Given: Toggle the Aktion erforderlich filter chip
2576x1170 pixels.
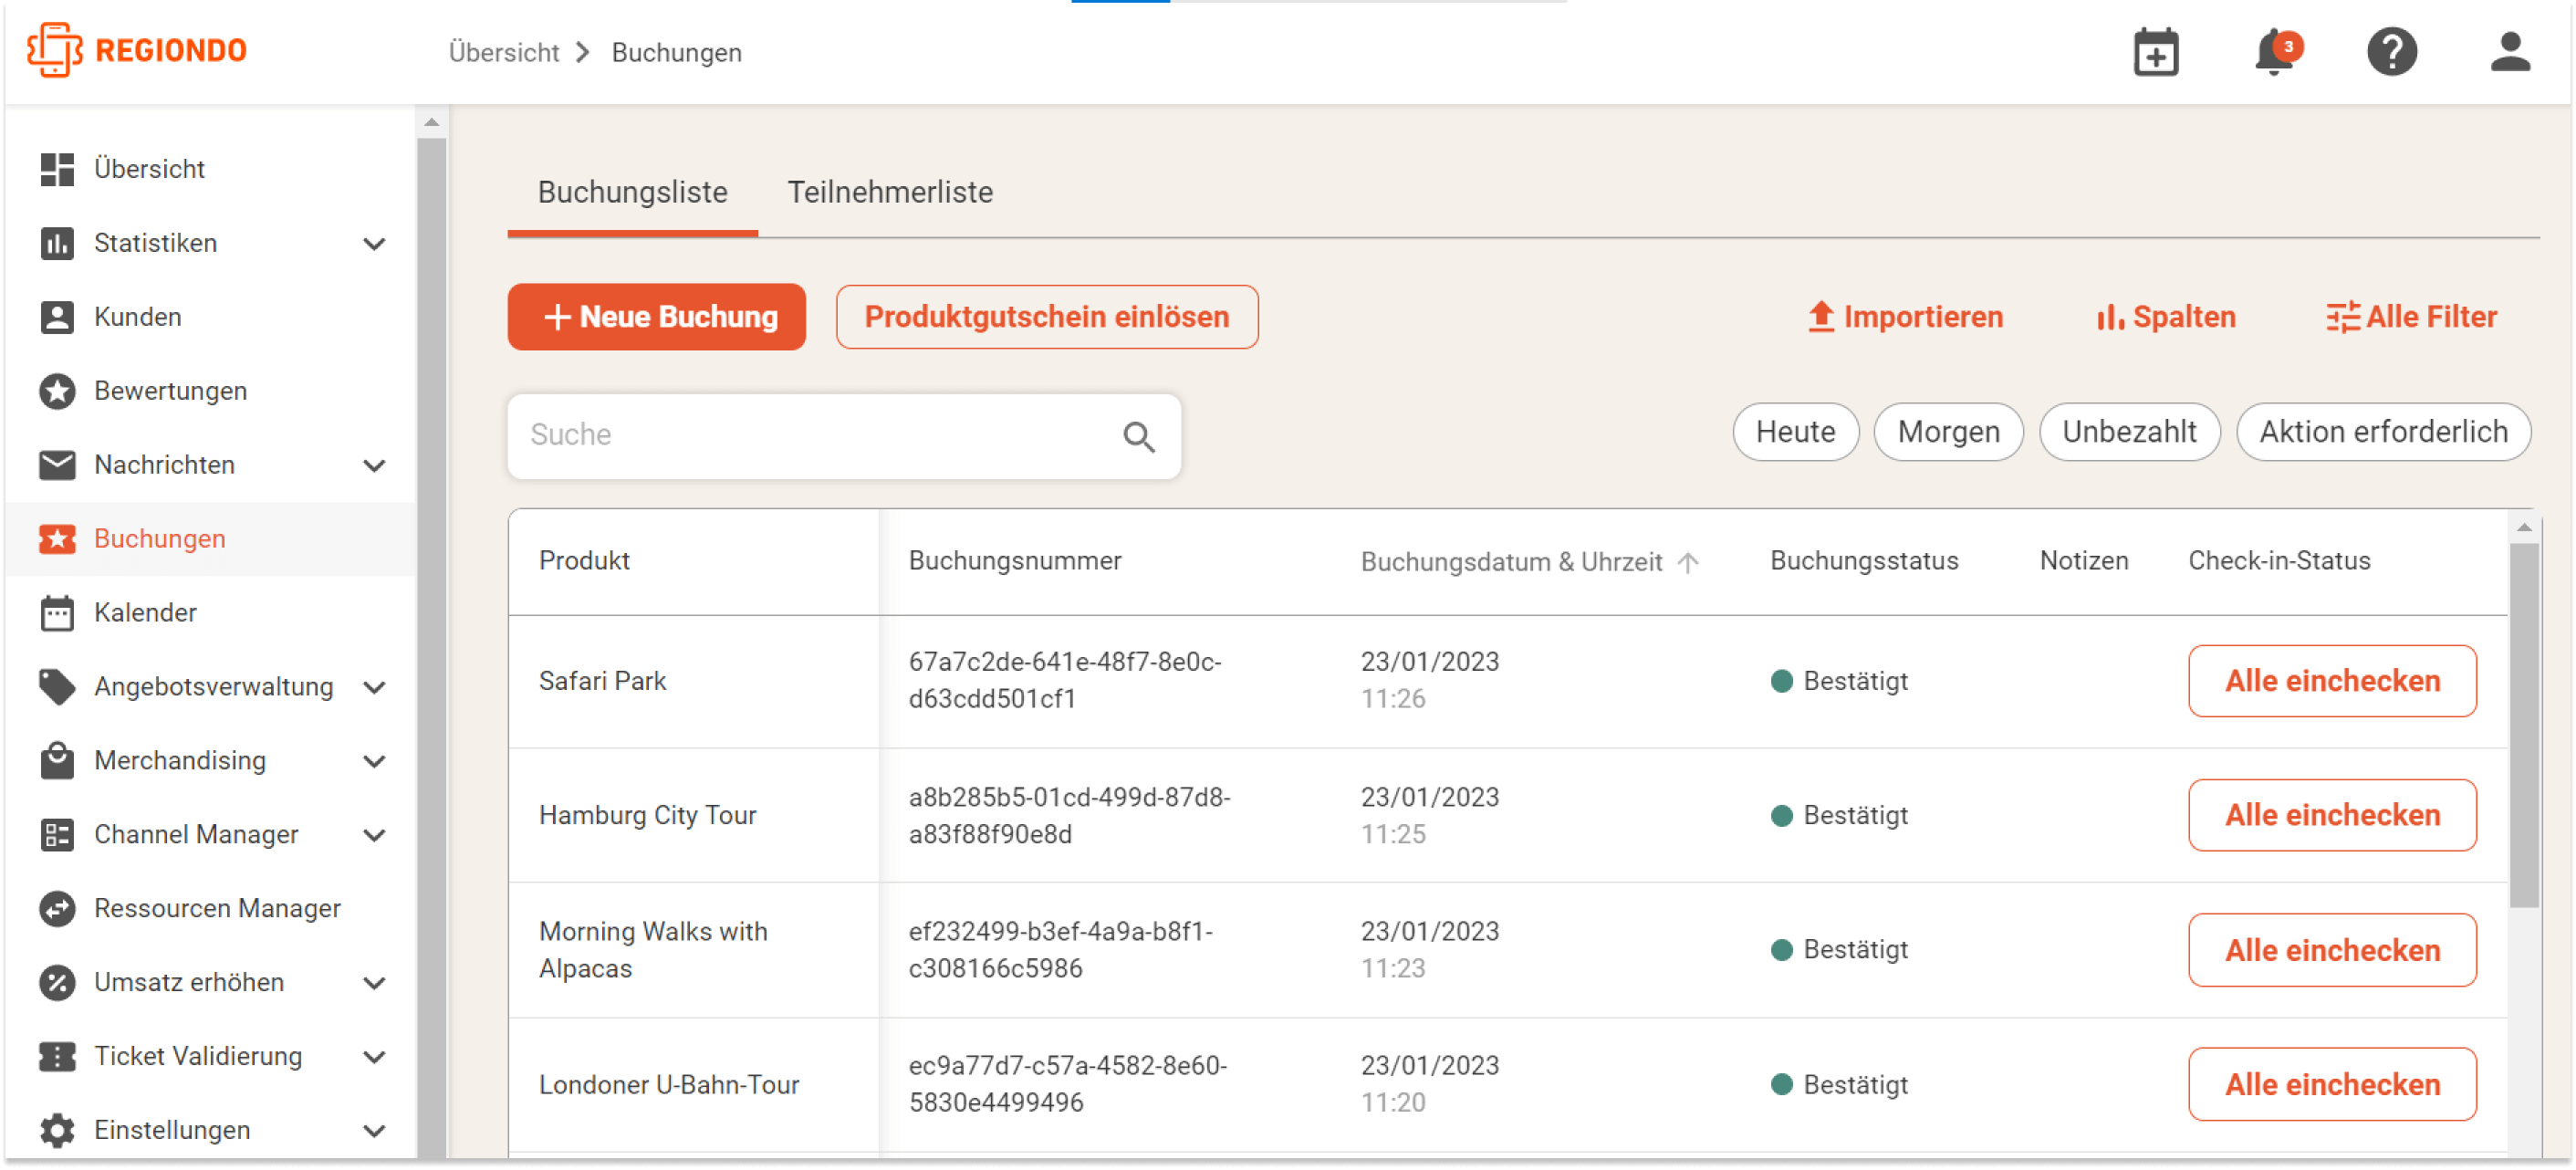Looking at the screenshot, I should pos(2383,432).
